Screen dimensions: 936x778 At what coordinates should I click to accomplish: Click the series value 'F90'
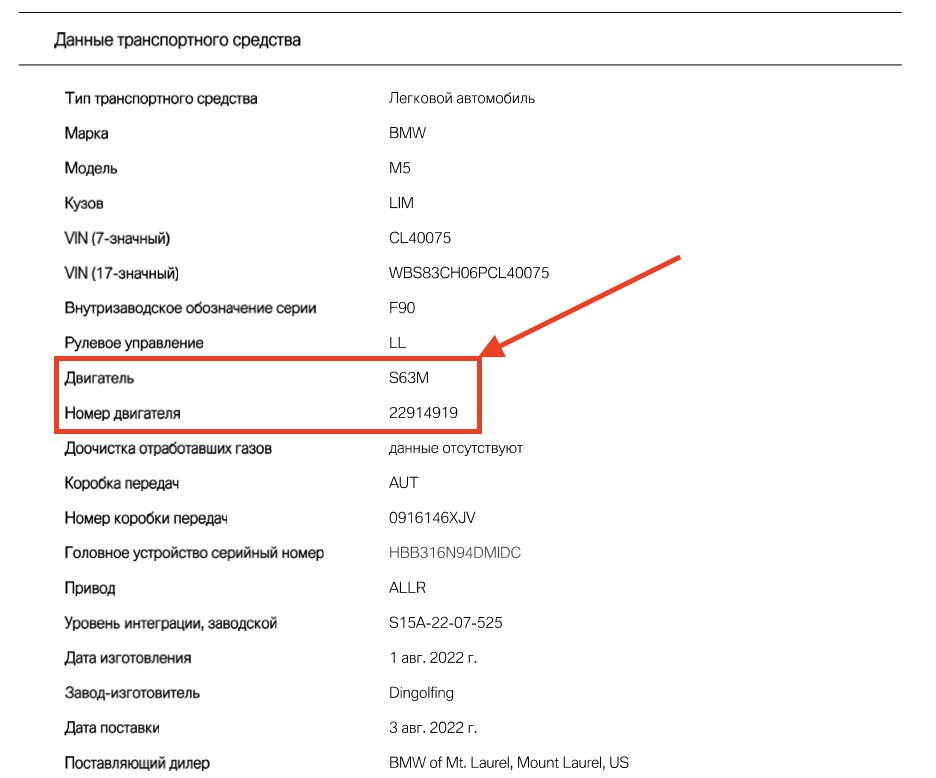point(402,307)
